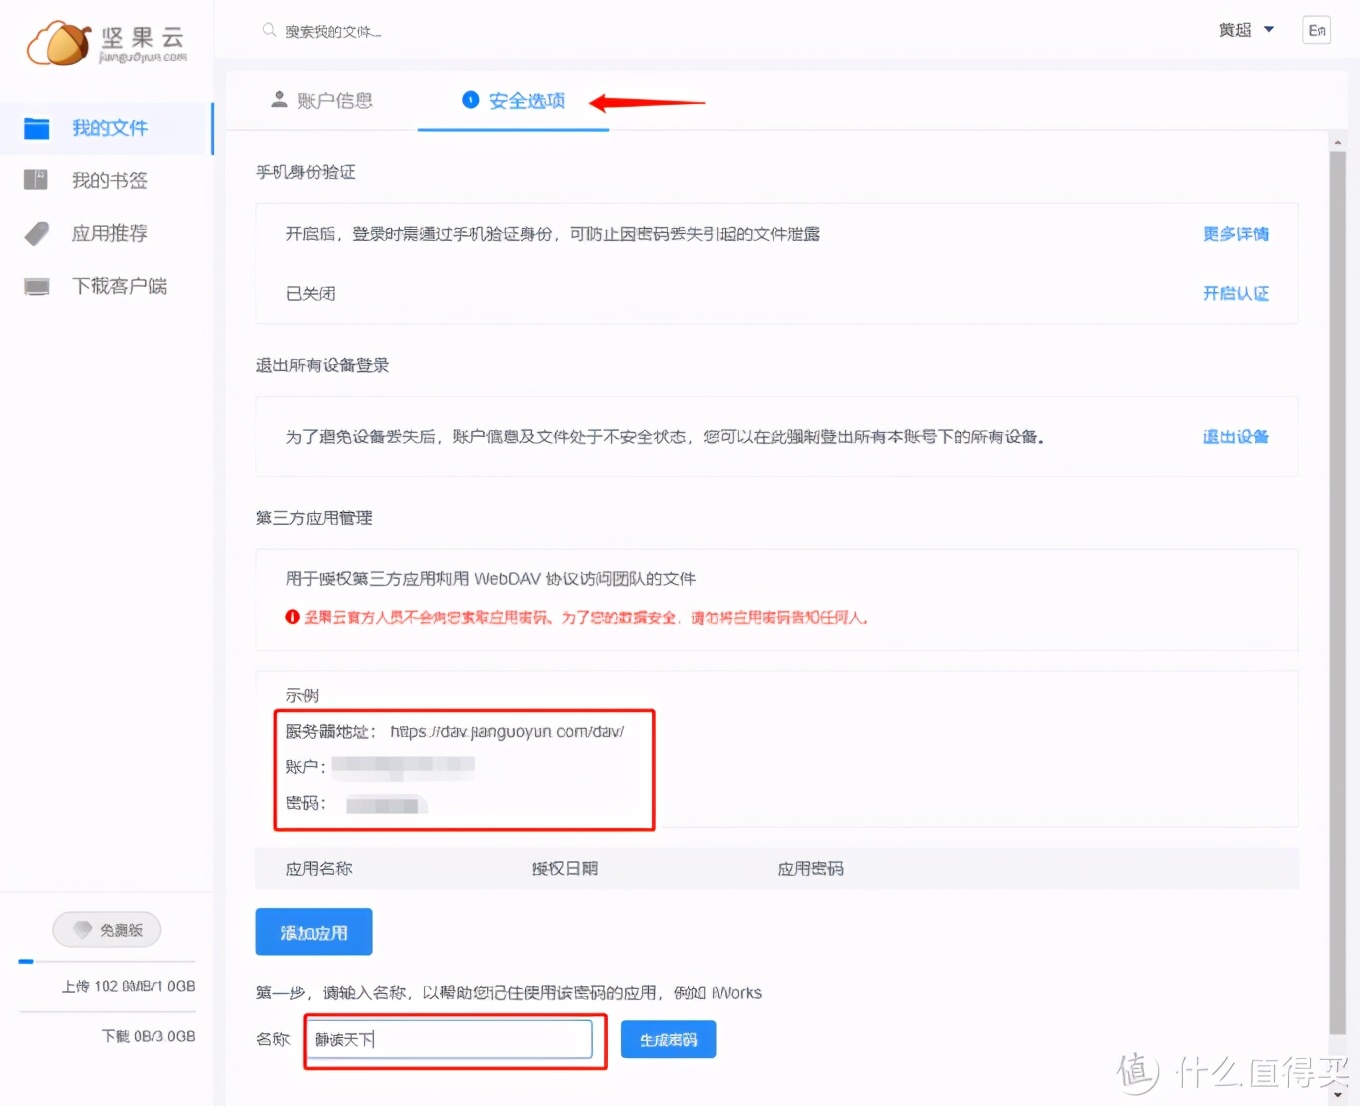Click the search magnifier icon

[x=268, y=30]
